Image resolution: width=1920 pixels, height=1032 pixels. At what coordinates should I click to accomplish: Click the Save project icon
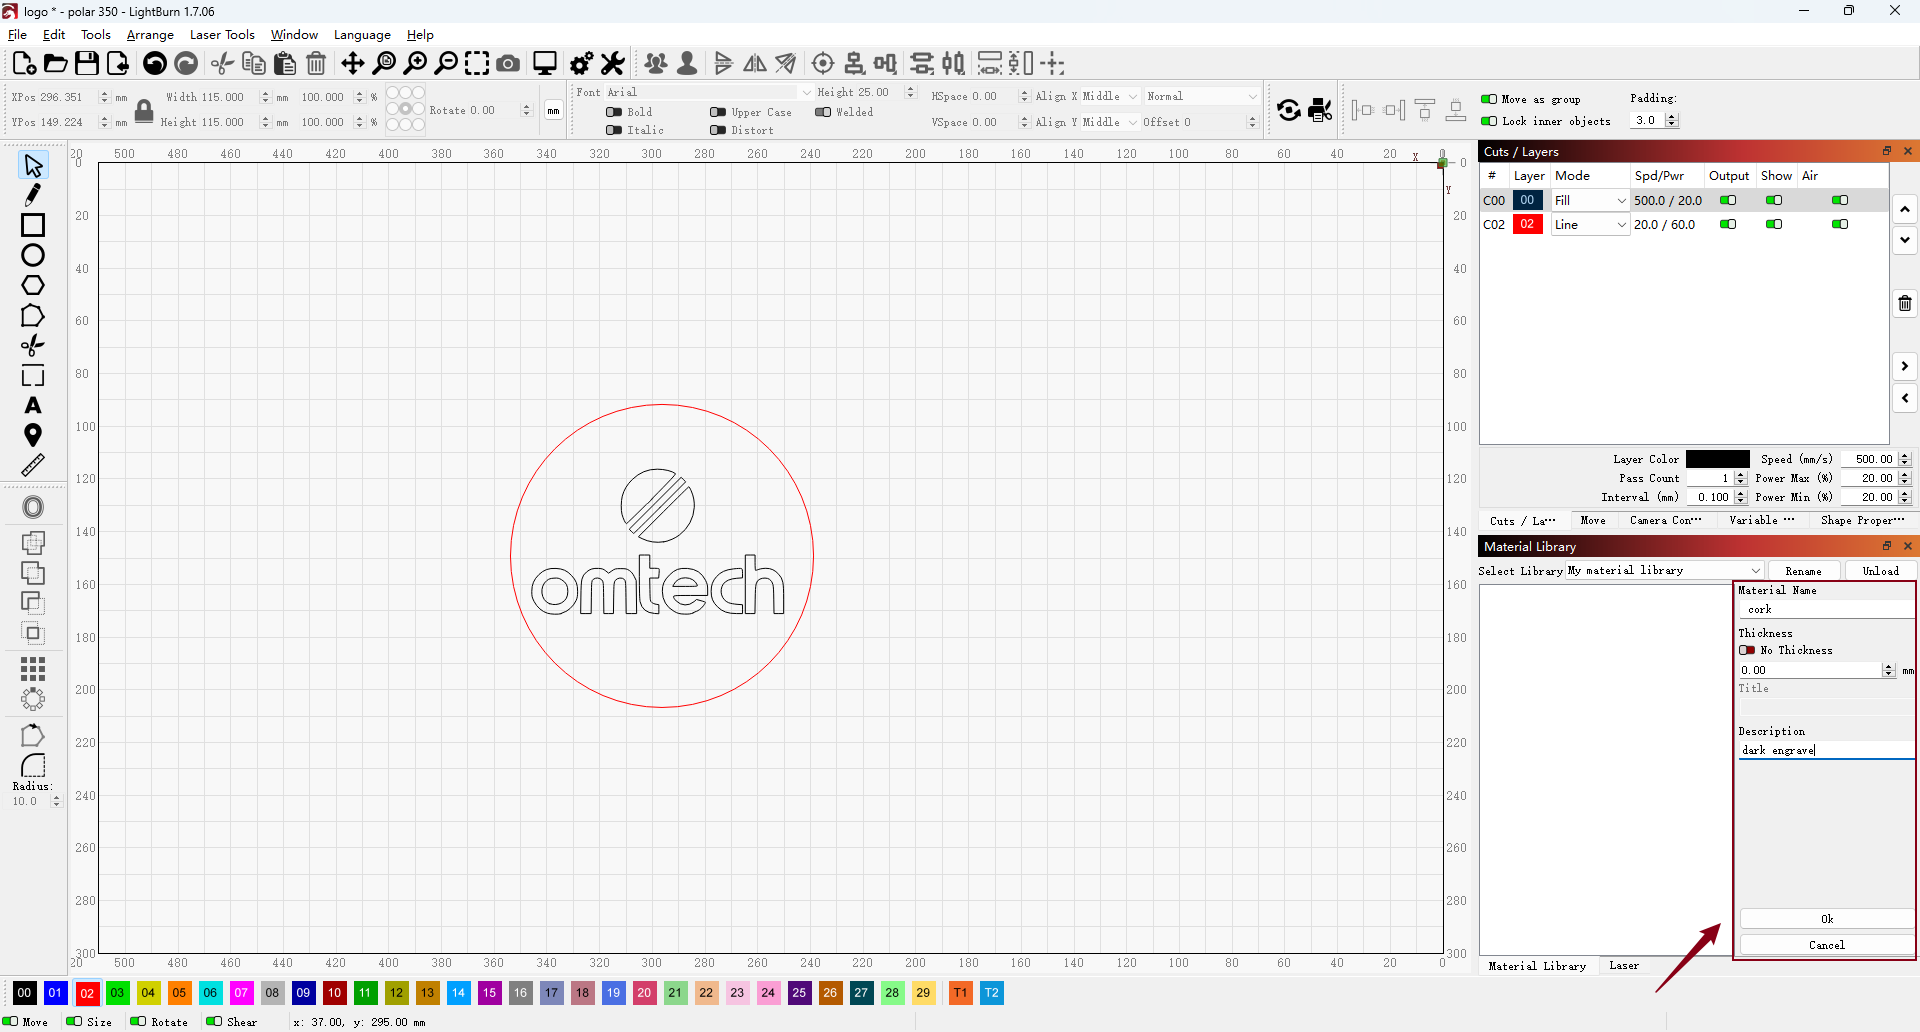[x=87, y=63]
